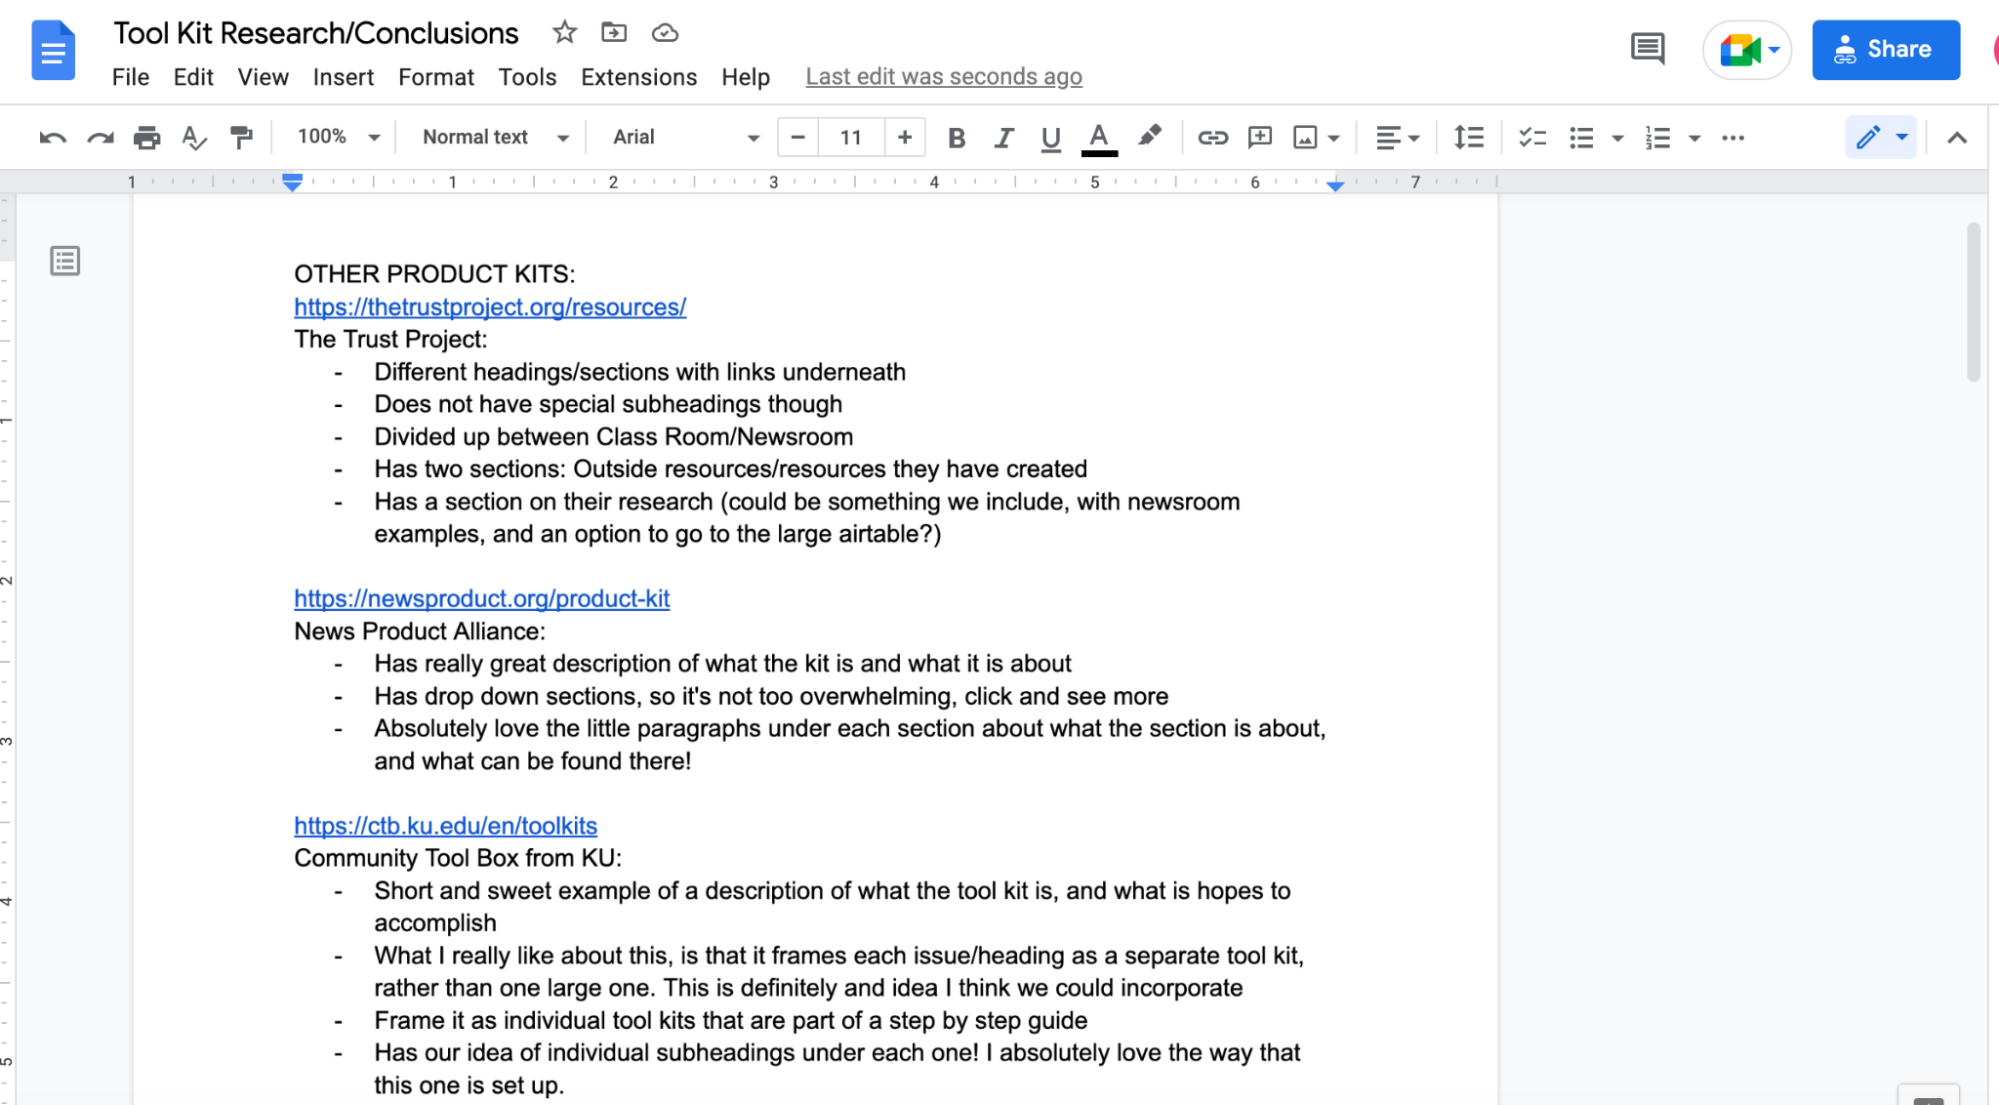The height and width of the screenshot is (1105, 1999).
Task: Click the Share button
Action: (x=1885, y=49)
